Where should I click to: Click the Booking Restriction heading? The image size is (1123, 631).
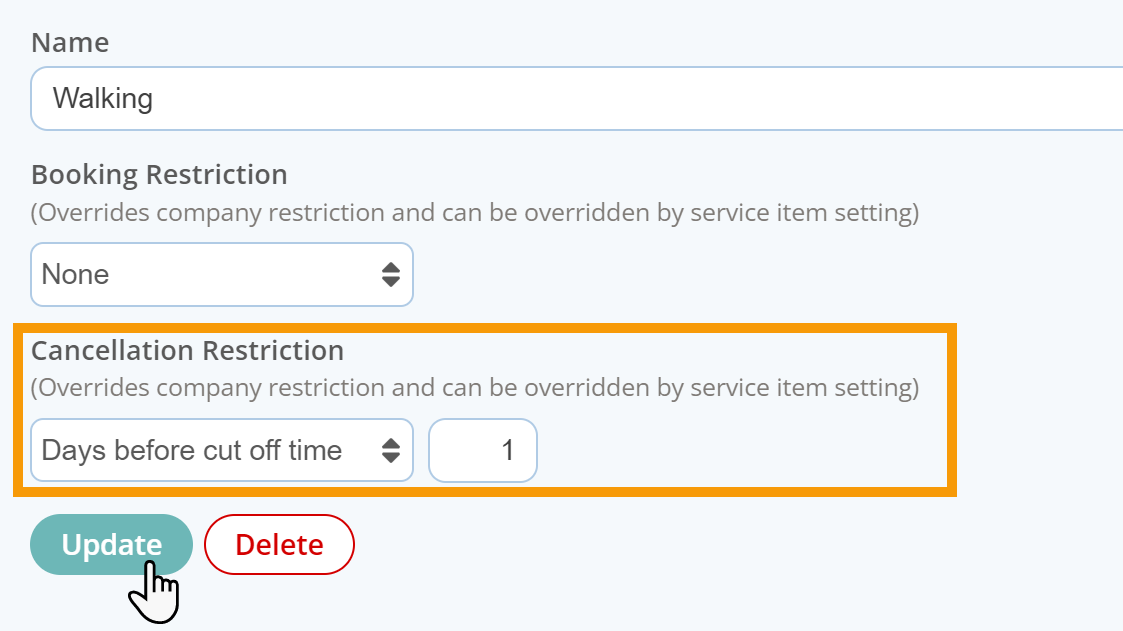tap(159, 175)
